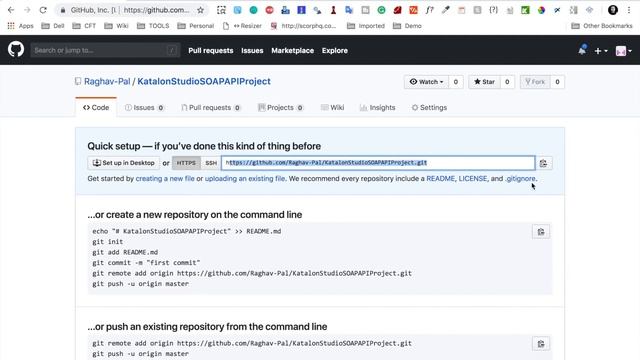The image size is (640, 360).
Task: Switch to the Insights tab
Action: coord(378,107)
